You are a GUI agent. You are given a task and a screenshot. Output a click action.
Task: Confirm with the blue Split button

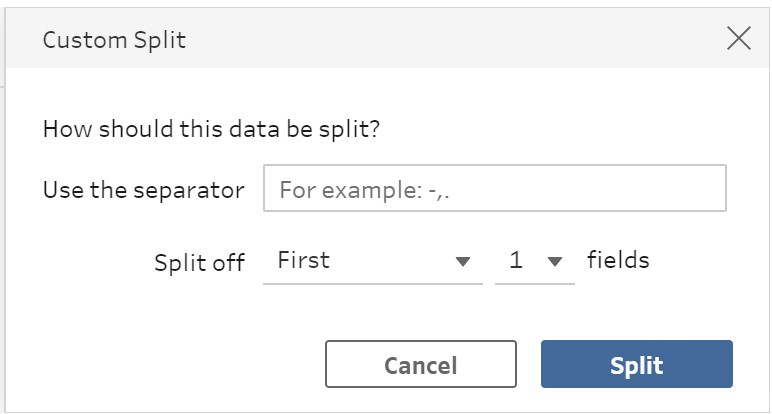(636, 365)
